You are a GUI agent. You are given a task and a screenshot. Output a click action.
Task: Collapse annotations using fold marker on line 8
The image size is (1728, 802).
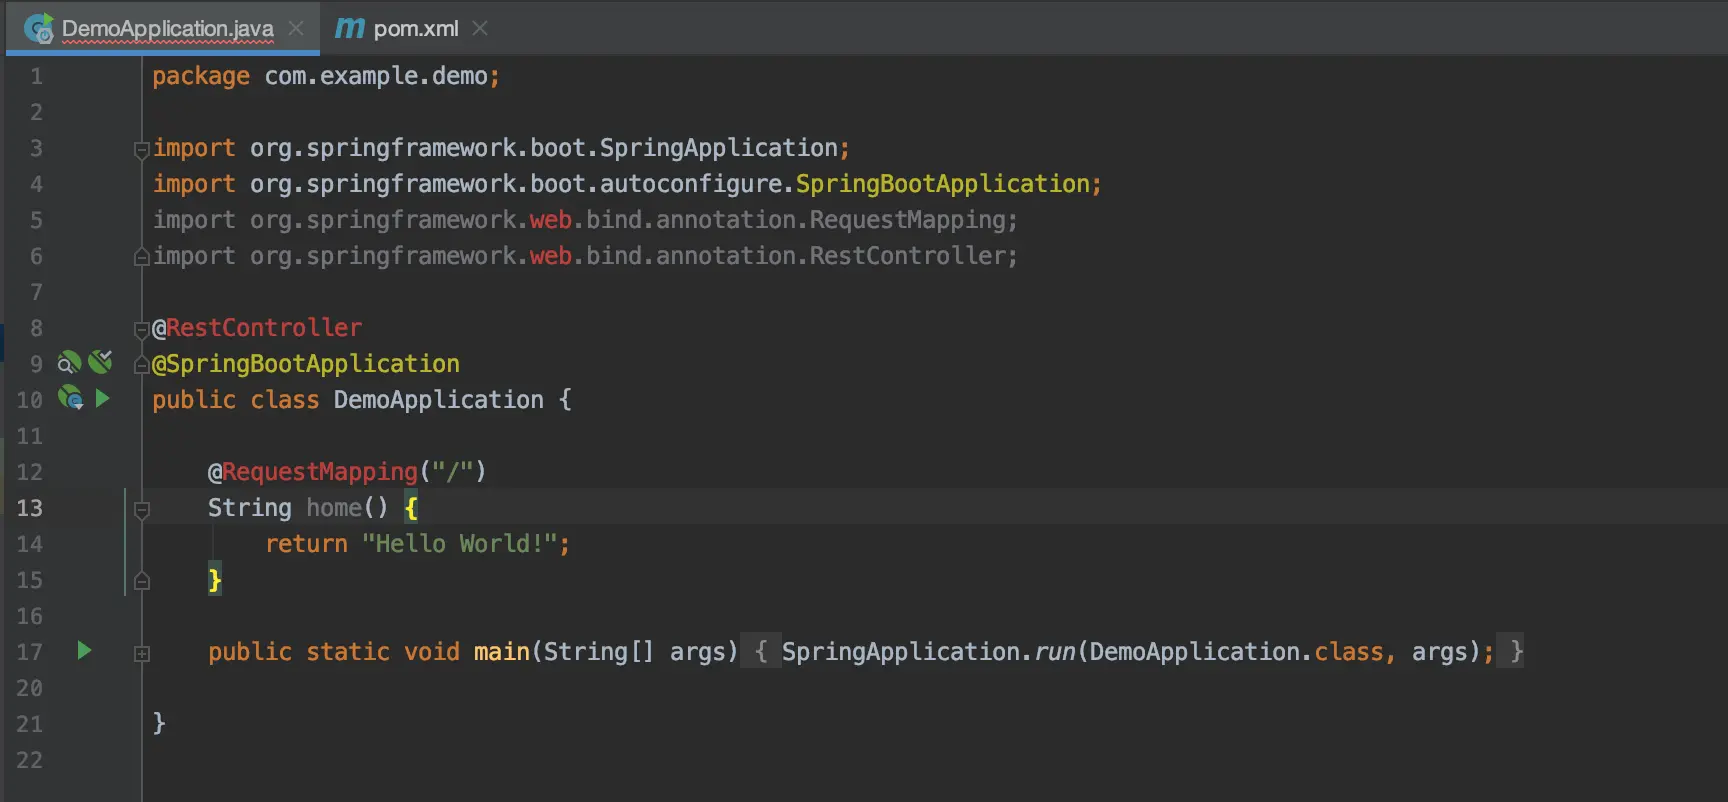pyautogui.click(x=141, y=329)
